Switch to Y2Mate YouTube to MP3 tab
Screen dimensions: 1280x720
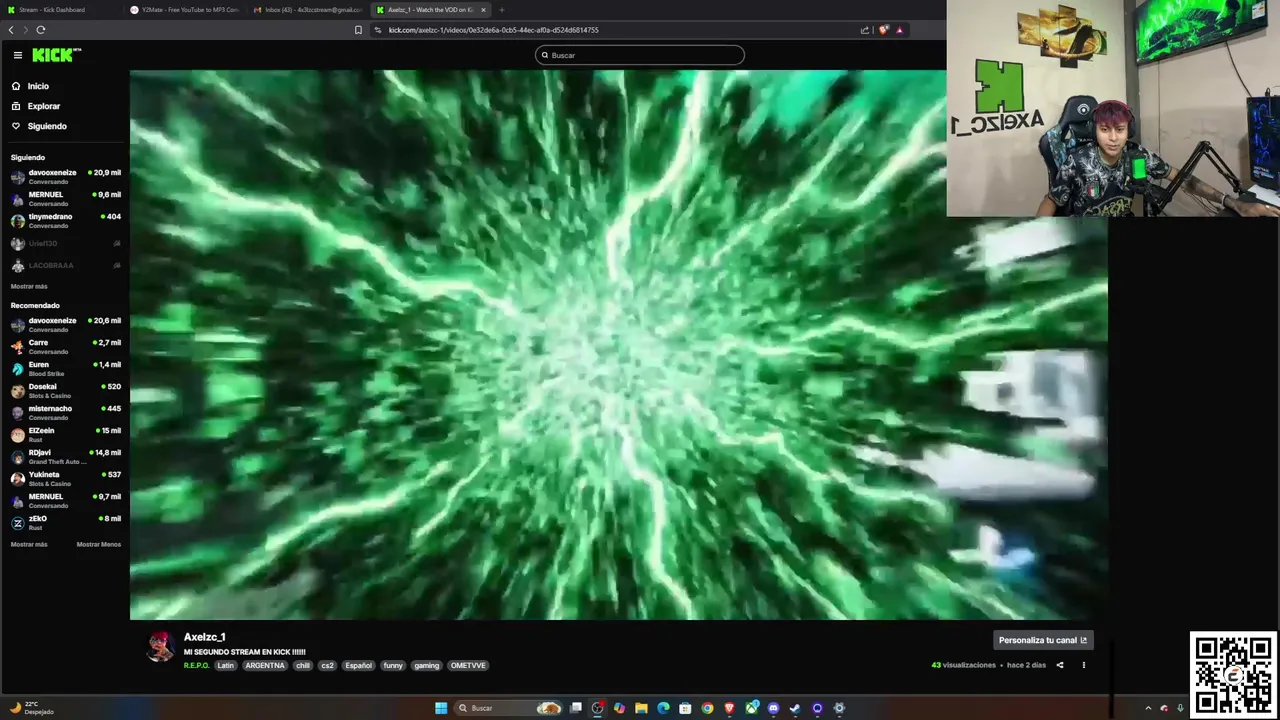(185, 10)
